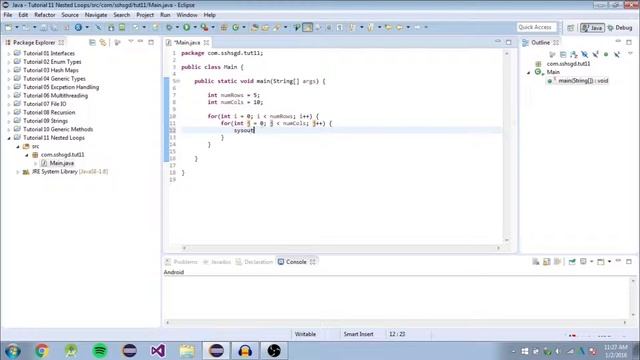Open Run button dropdown arrow
The width and height of the screenshot is (640, 360).
[195, 27]
